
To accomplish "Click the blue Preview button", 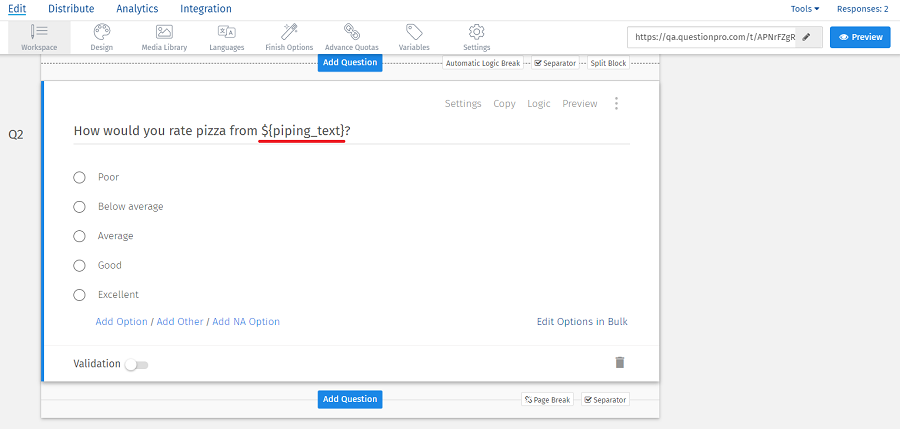I will pos(860,37).
